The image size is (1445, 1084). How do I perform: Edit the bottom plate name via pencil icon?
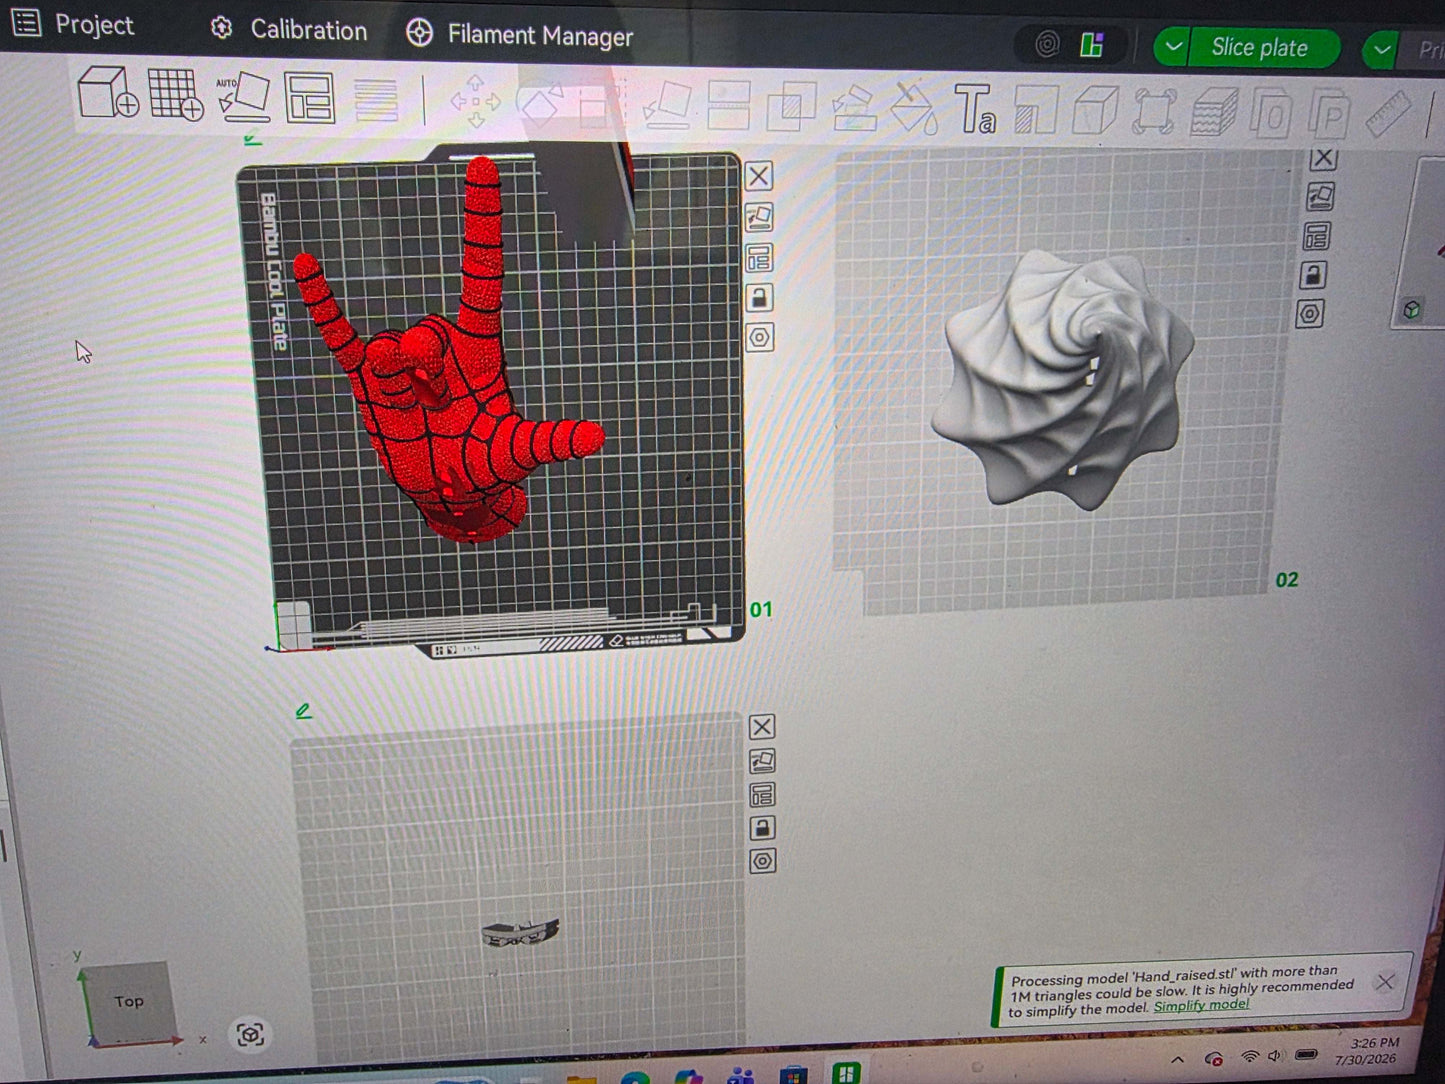[304, 711]
